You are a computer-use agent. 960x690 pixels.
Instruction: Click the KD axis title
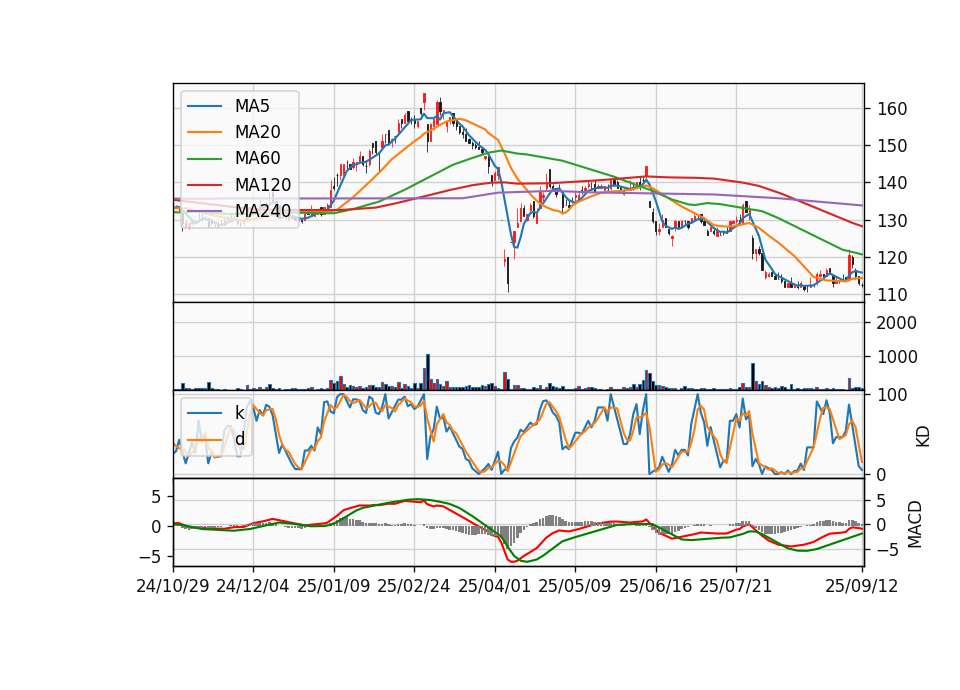(923, 436)
